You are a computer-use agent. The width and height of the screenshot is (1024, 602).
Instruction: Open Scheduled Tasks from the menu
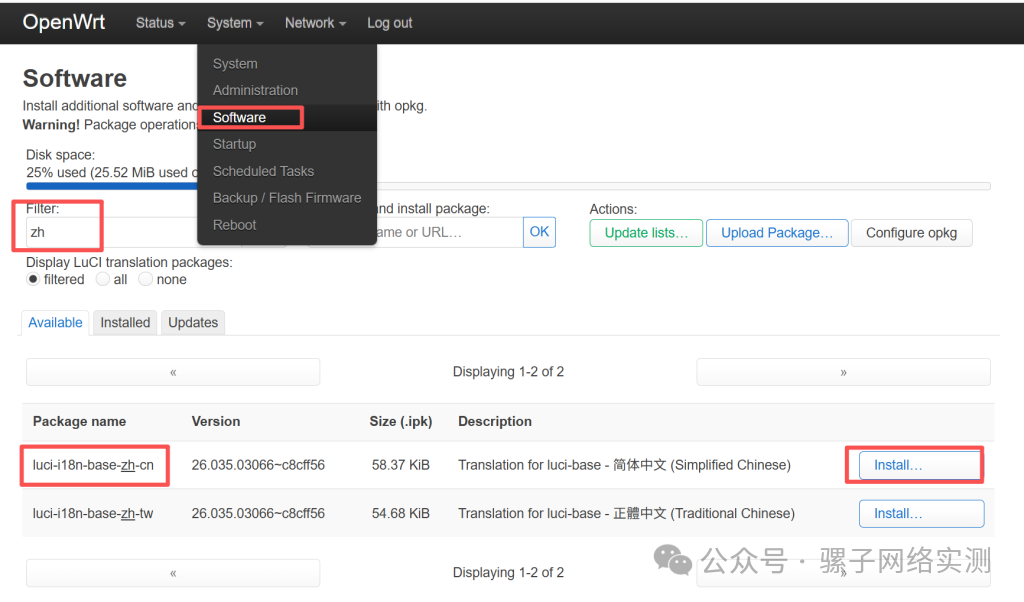pyautogui.click(x=263, y=170)
